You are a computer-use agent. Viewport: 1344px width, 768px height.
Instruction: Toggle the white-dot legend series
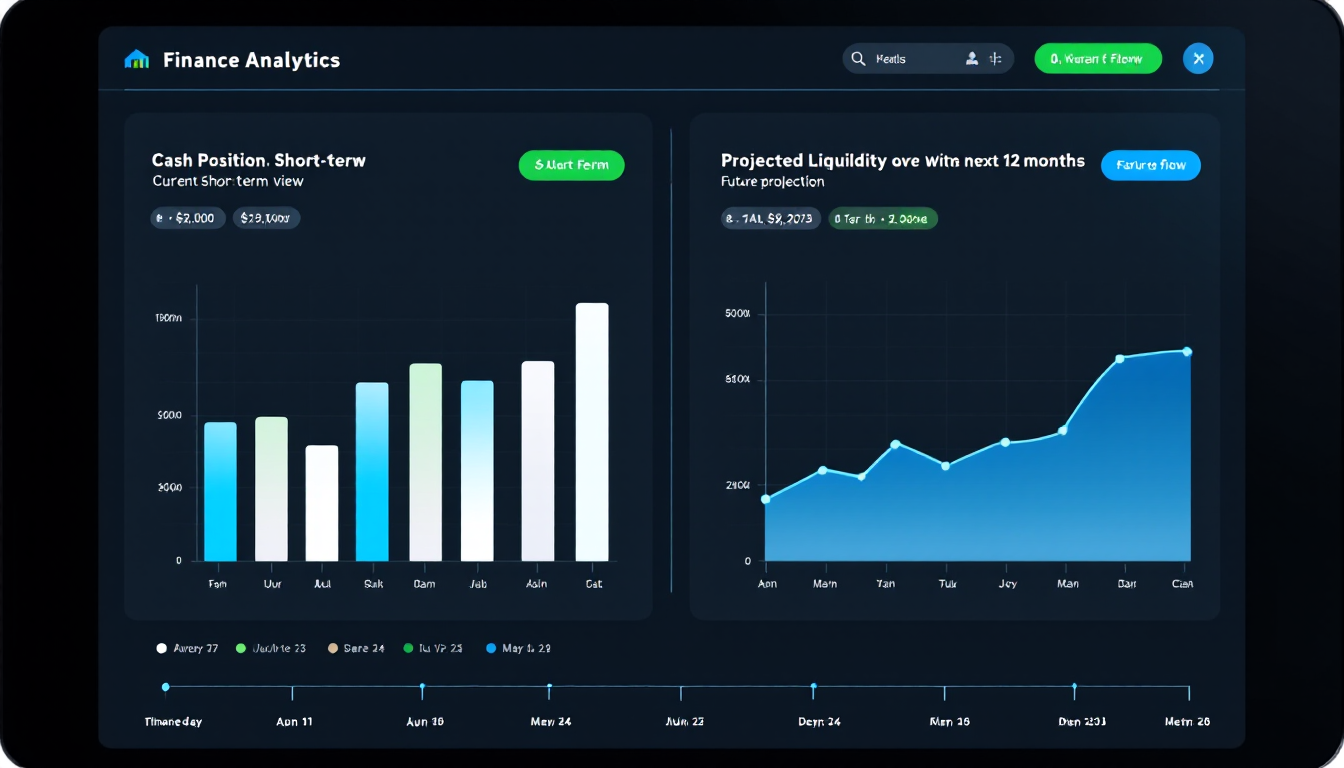point(188,648)
